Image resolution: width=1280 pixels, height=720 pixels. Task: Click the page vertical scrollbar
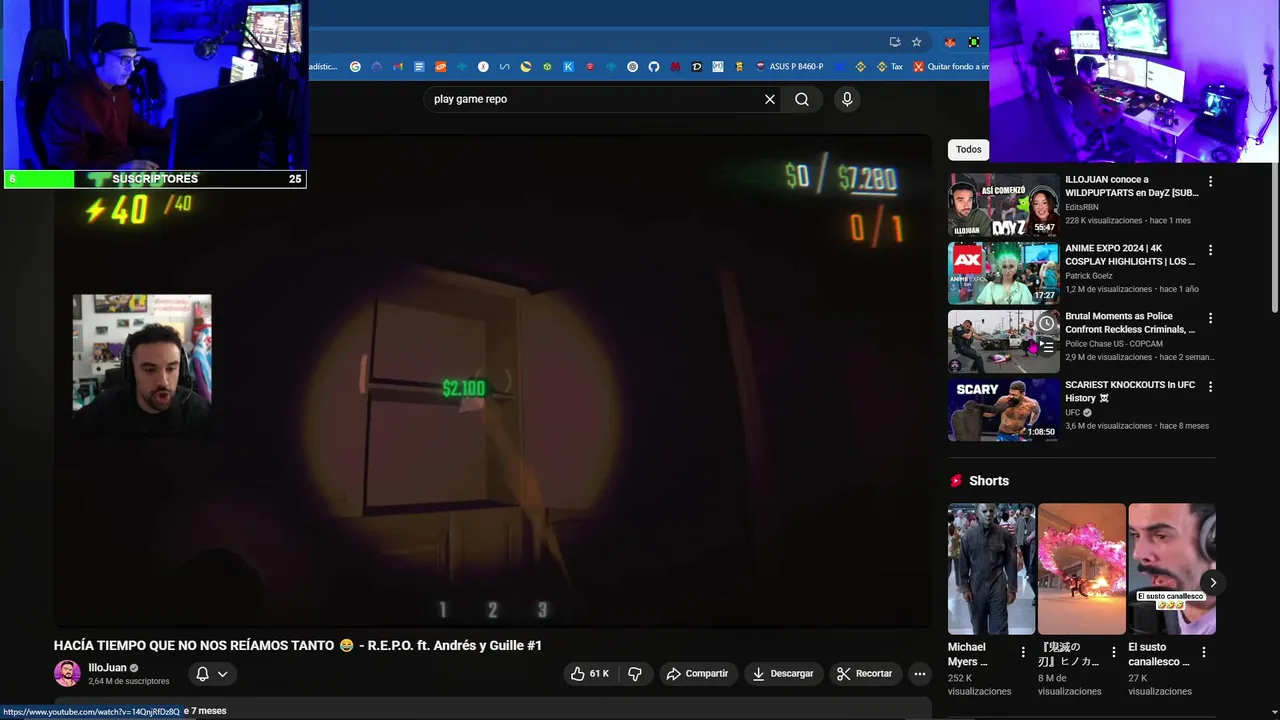[x=1274, y=240]
